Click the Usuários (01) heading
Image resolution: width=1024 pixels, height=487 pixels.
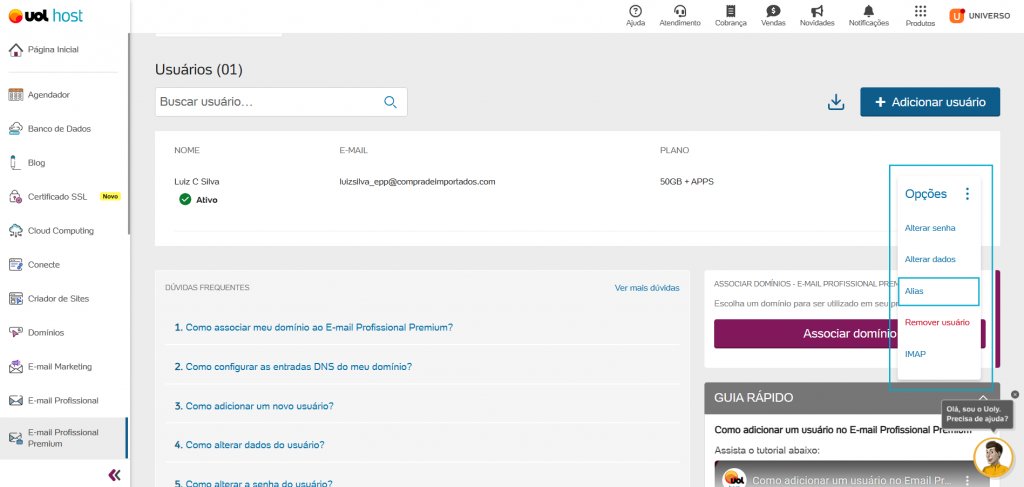pyautogui.click(x=199, y=69)
